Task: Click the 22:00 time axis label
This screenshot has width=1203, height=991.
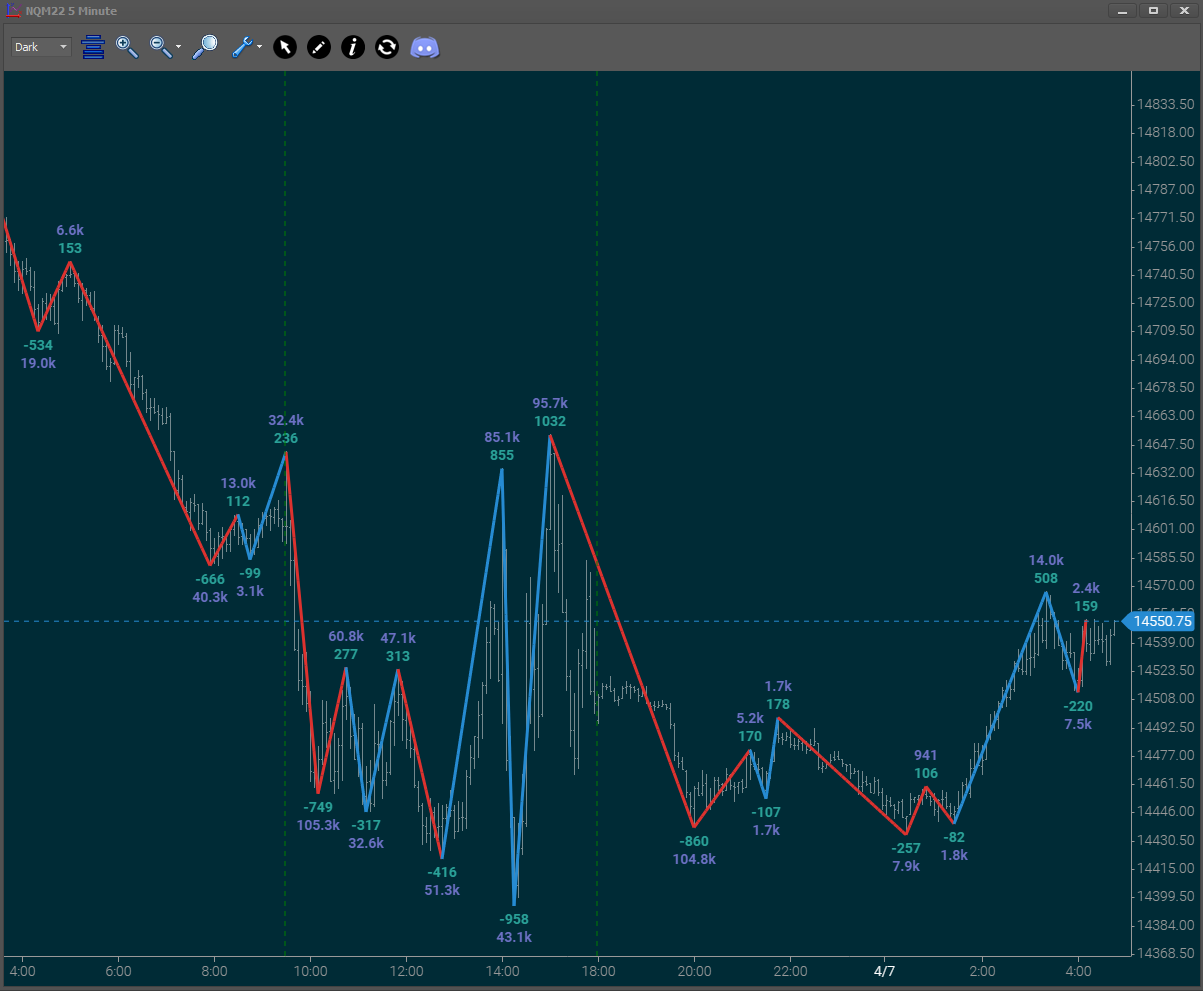Action: [790, 971]
